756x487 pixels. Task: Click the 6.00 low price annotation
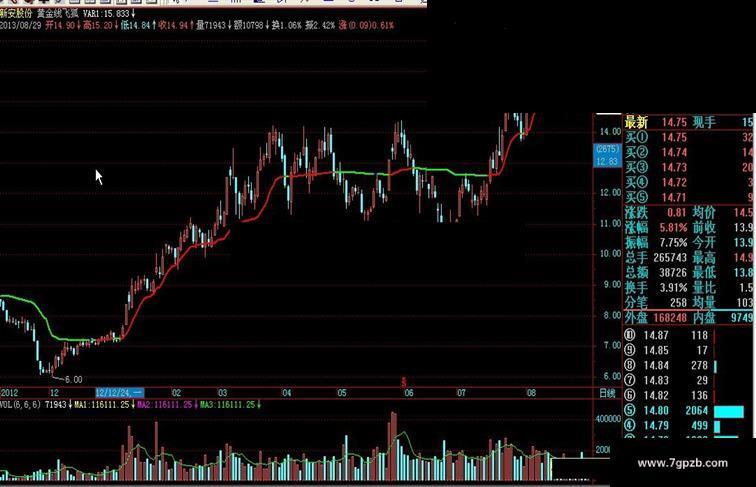coord(73,379)
